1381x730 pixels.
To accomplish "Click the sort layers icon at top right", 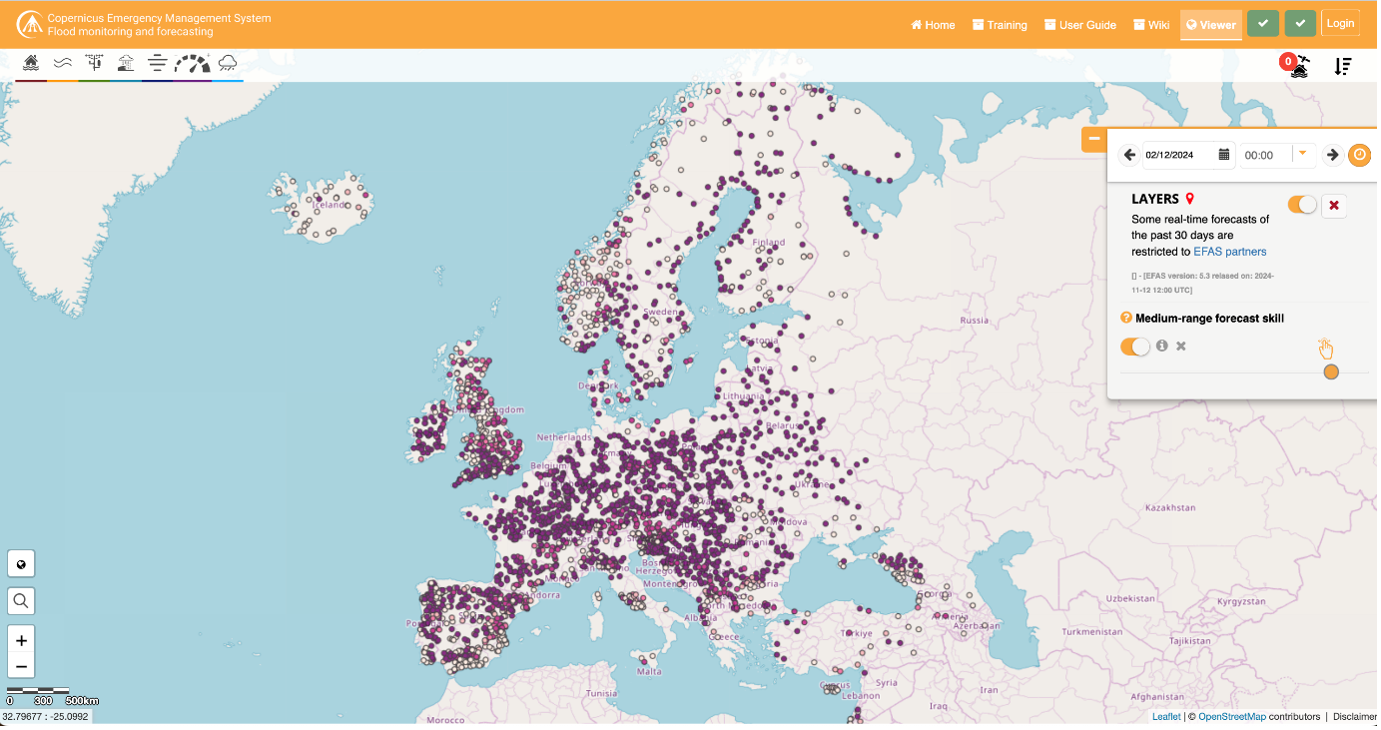I will click(1343, 65).
